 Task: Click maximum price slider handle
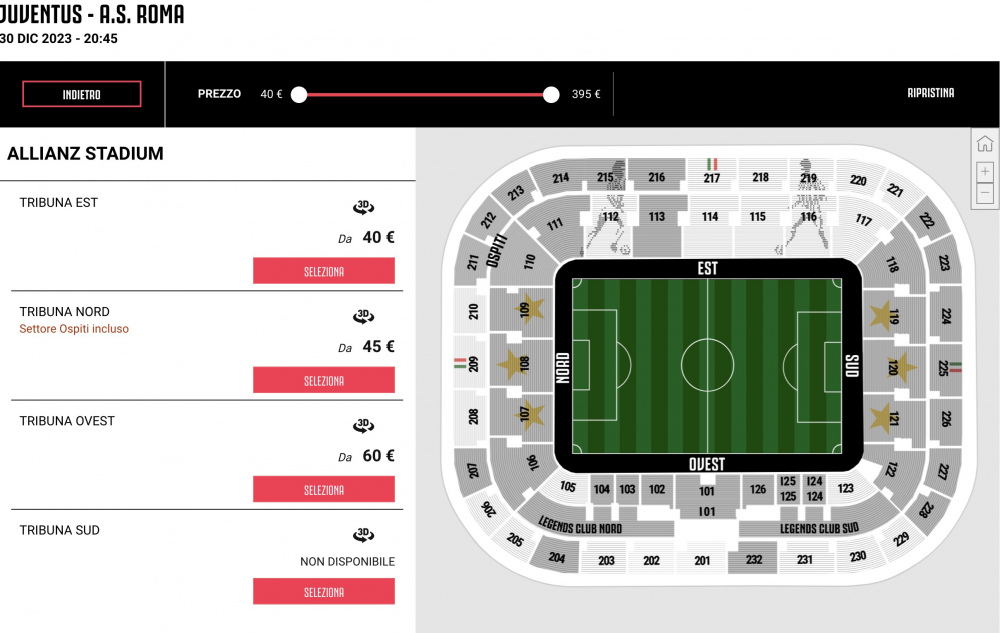point(552,95)
